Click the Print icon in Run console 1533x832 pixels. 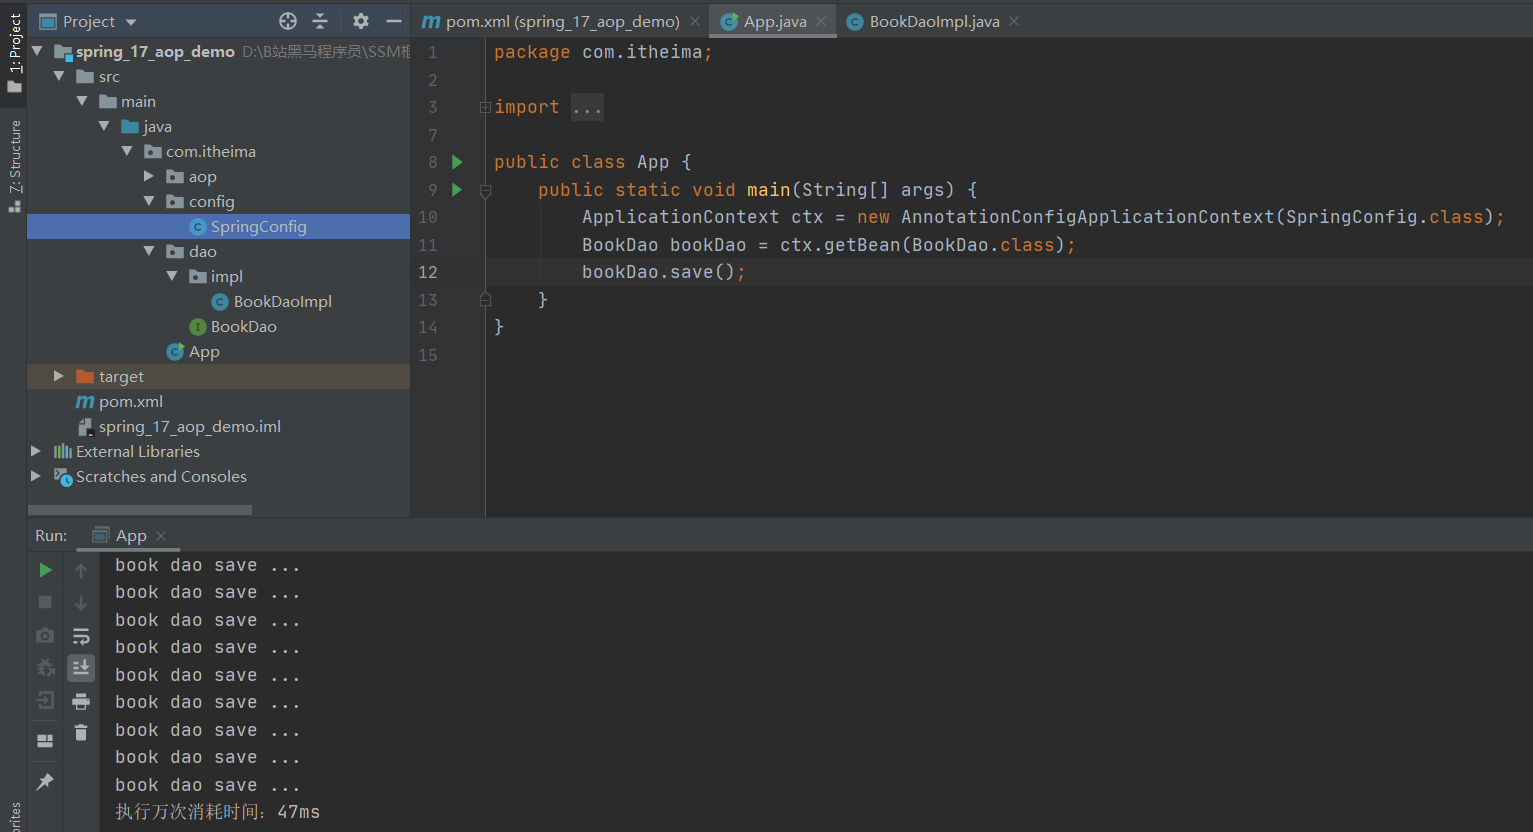click(x=81, y=701)
